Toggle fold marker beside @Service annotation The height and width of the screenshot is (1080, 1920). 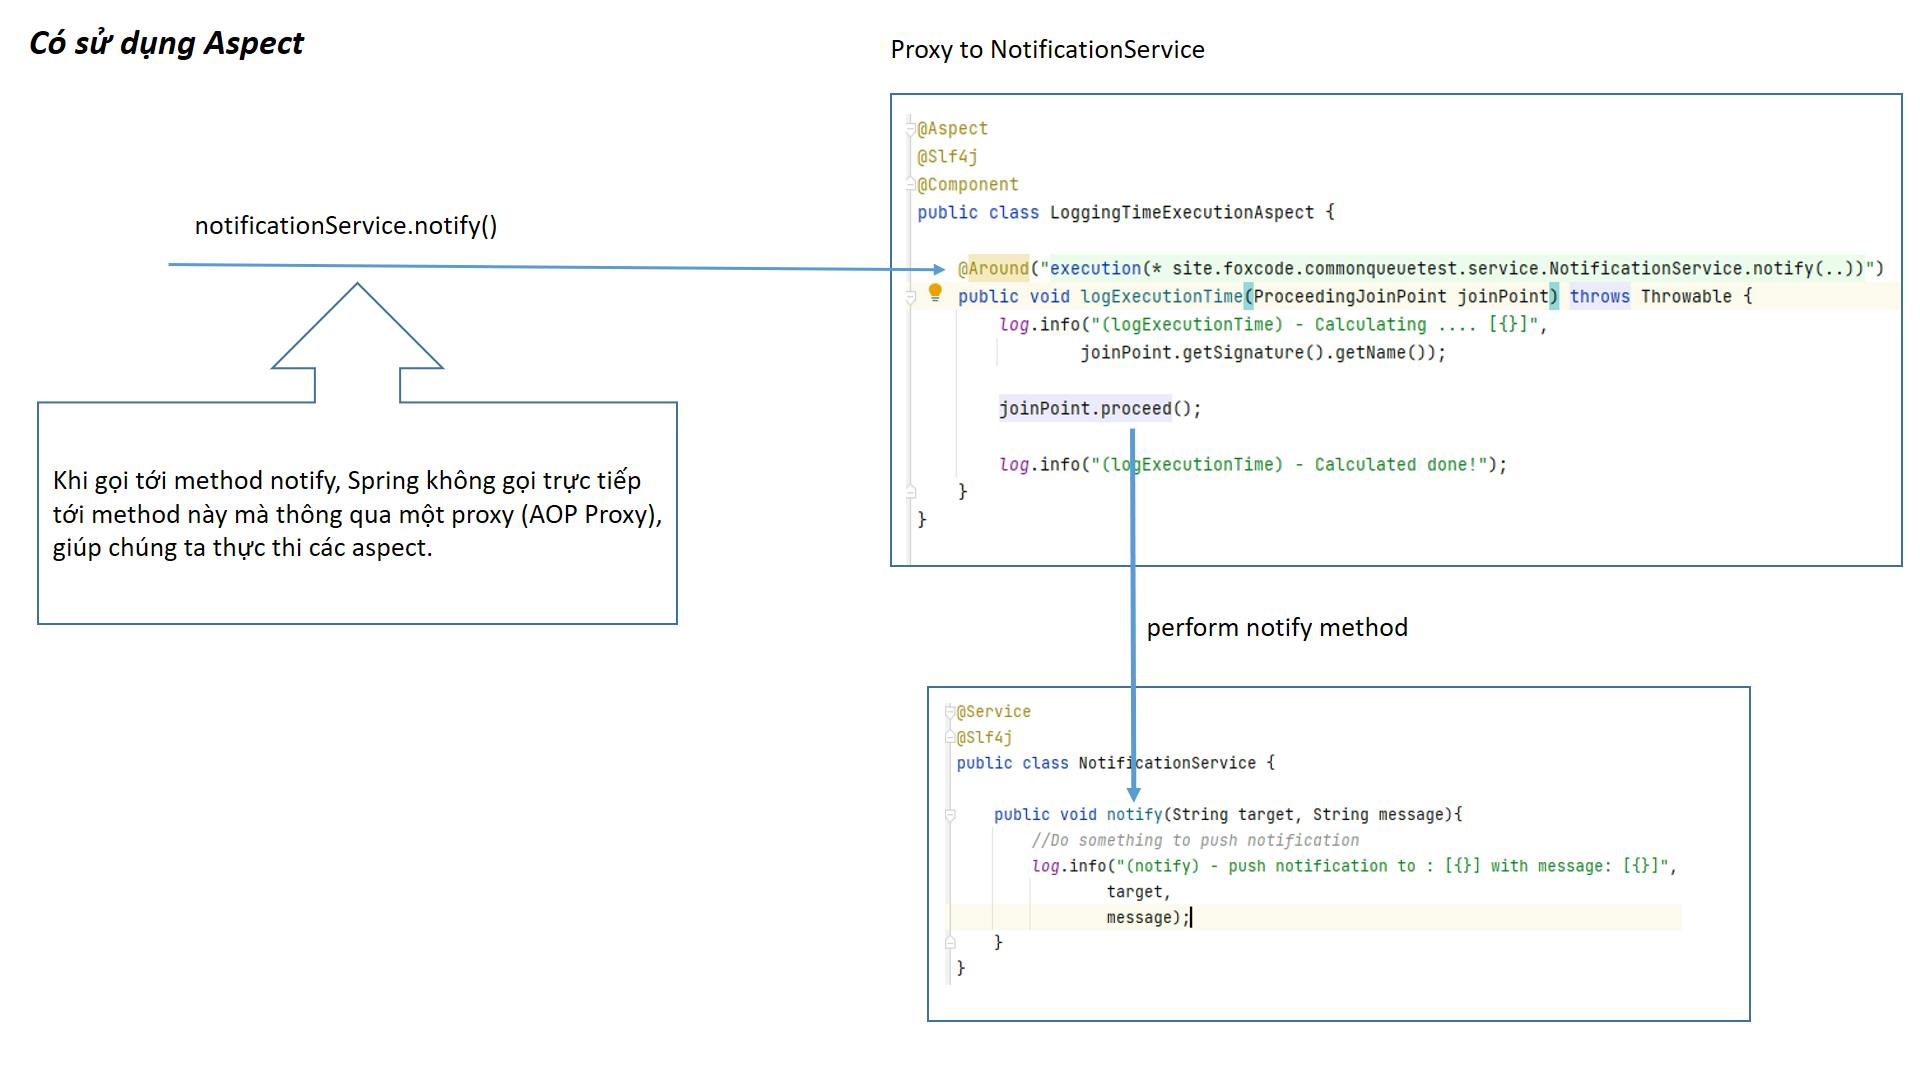click(x=950, y=712)
